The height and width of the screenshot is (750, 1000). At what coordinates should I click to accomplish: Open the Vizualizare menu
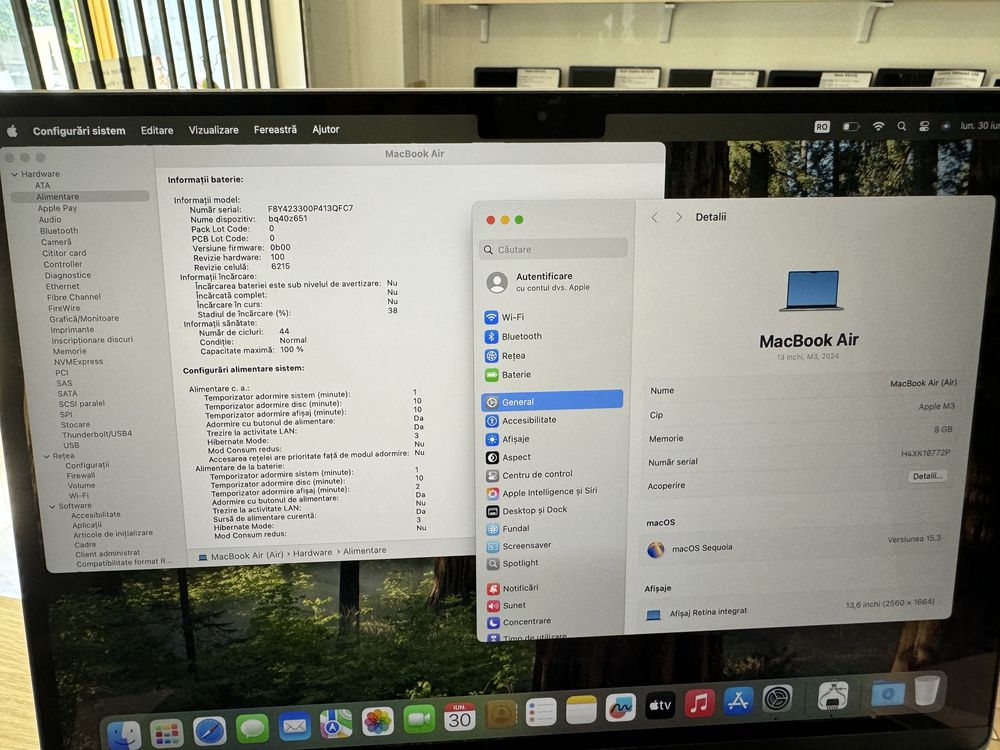click(214, 129)
